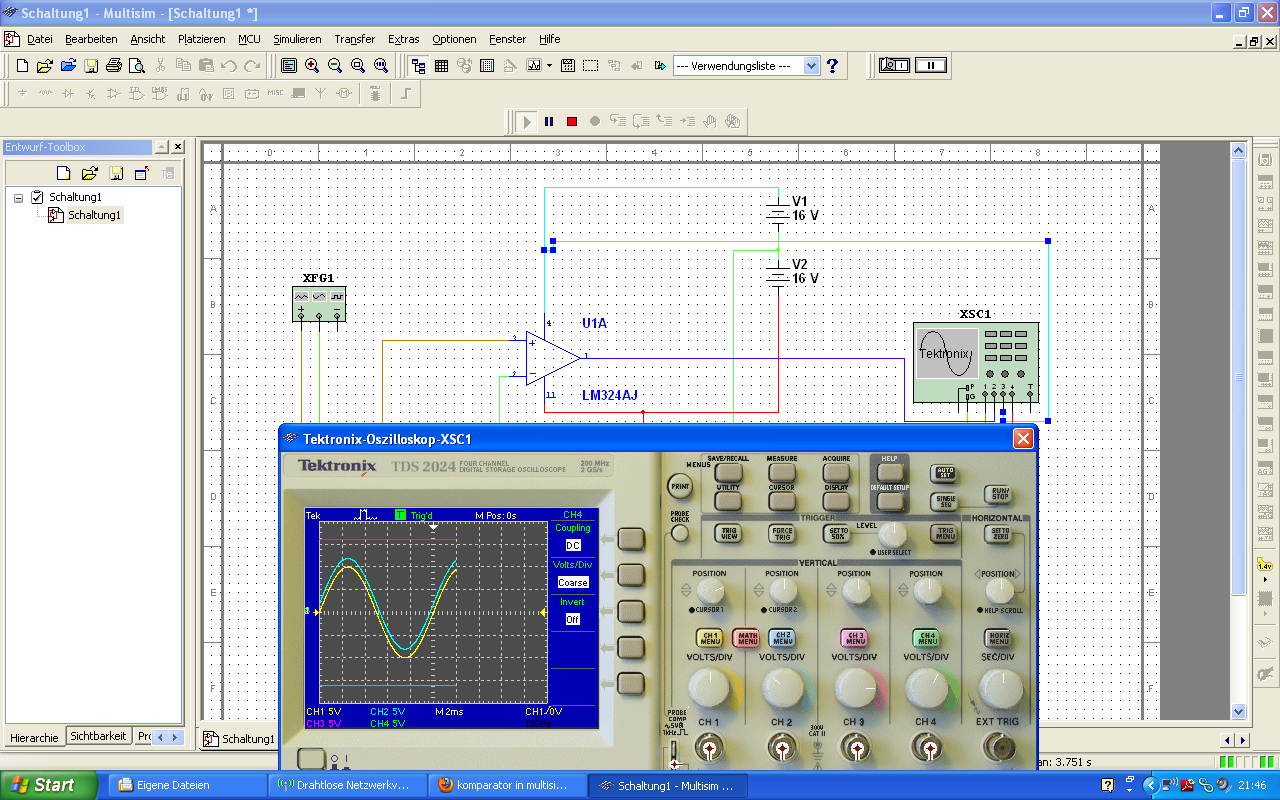The image size is (1280, 800).
Task: Click the TRIG VIEW button
Action: pyautogui.click(x=729, y=534)
